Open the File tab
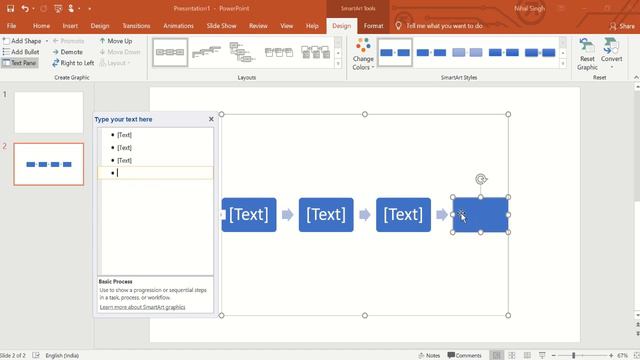 coord(11,26)
